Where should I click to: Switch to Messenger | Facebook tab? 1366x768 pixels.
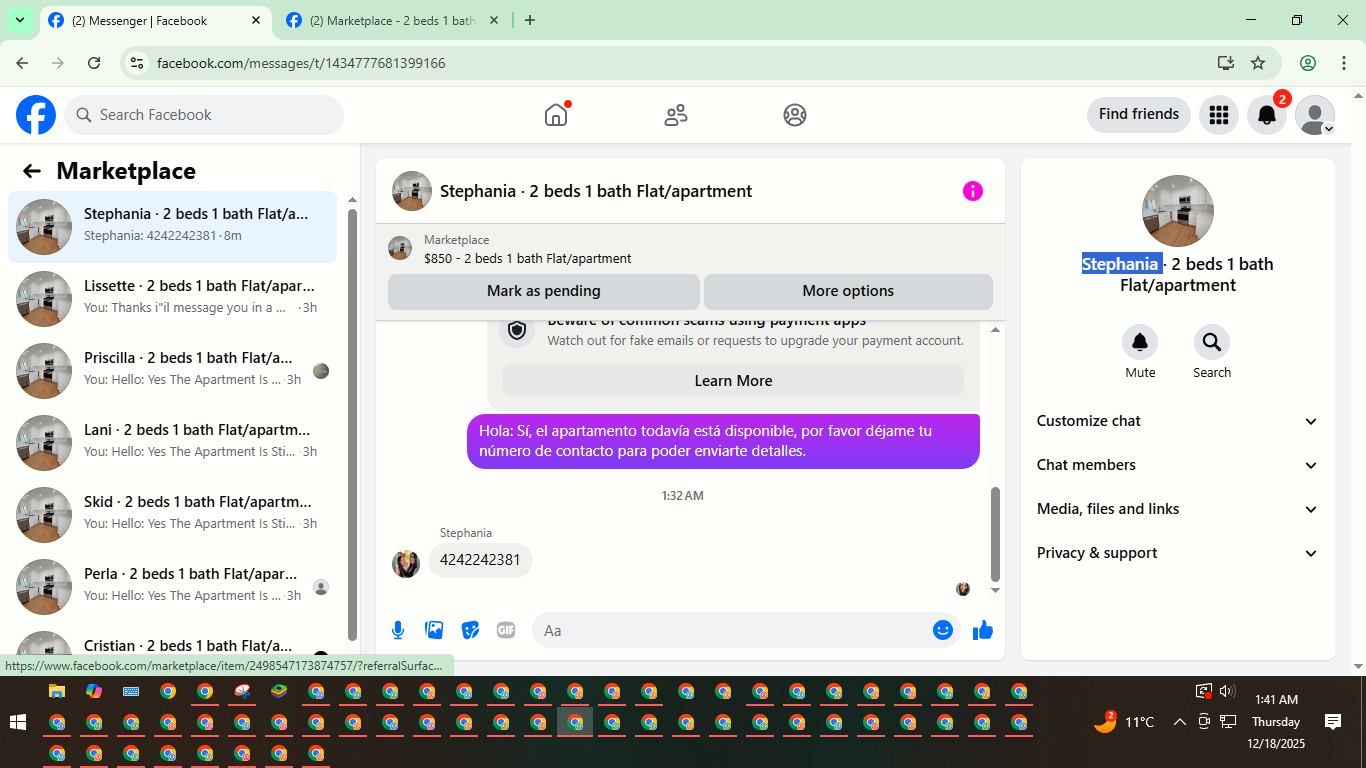[x=155, y=20]
